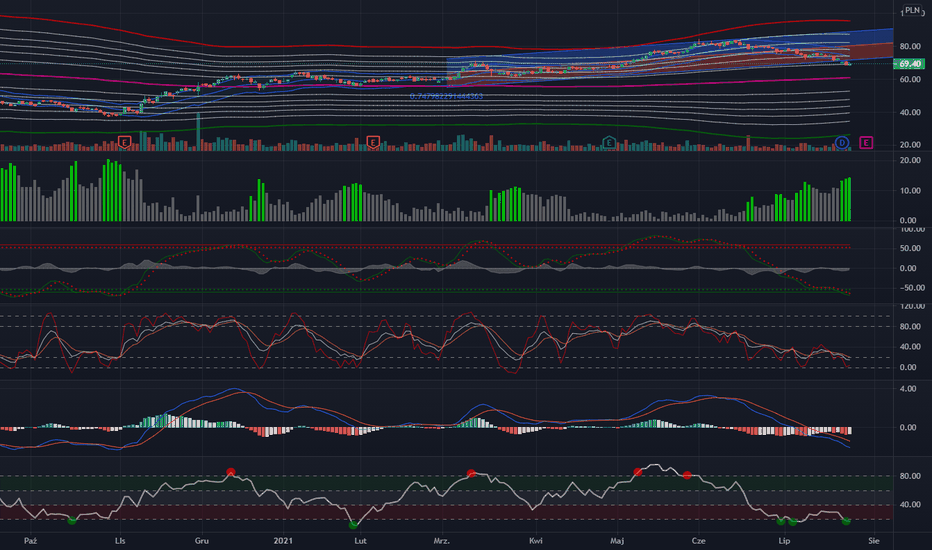Open the blue dividend D marker
This screenshot has height=550, width=932.
coord(842,143)
